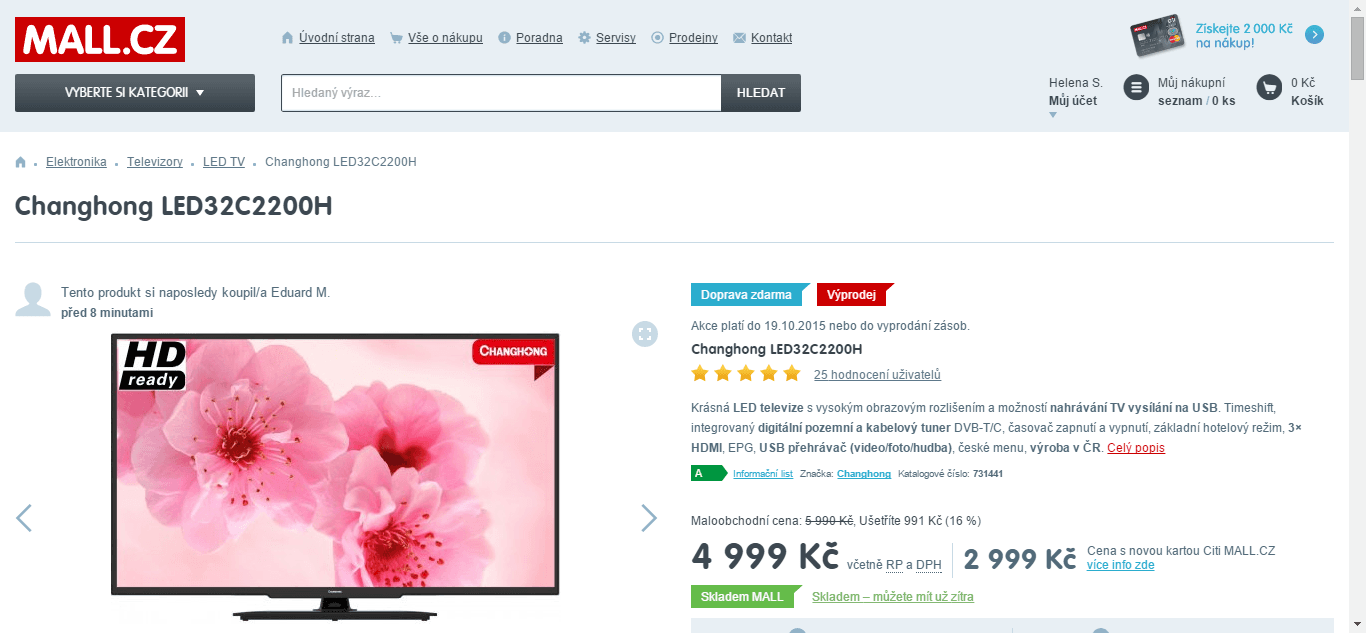Open the shopping list icon
This screenshot has width=1366, height=633.
point(1136,88)
